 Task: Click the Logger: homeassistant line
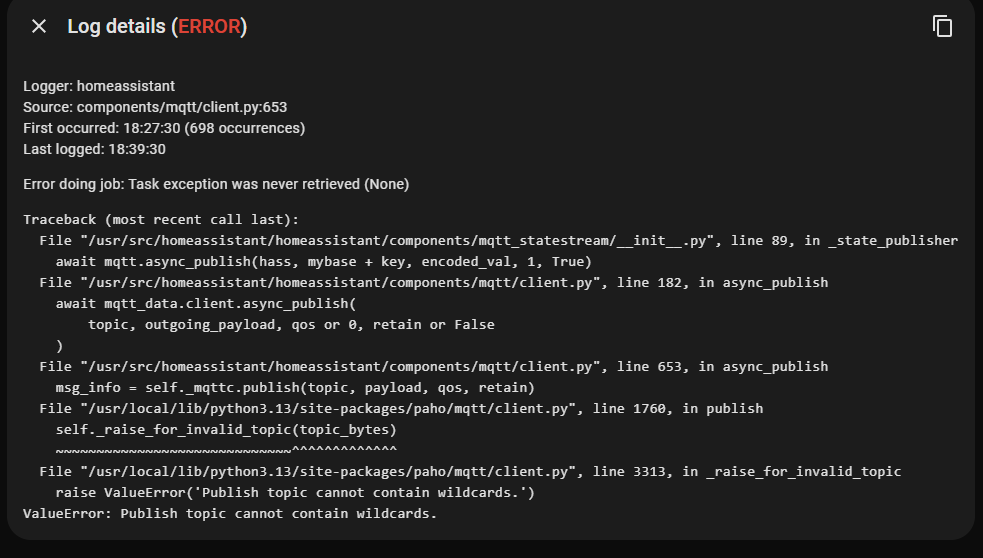click(99, 86)
